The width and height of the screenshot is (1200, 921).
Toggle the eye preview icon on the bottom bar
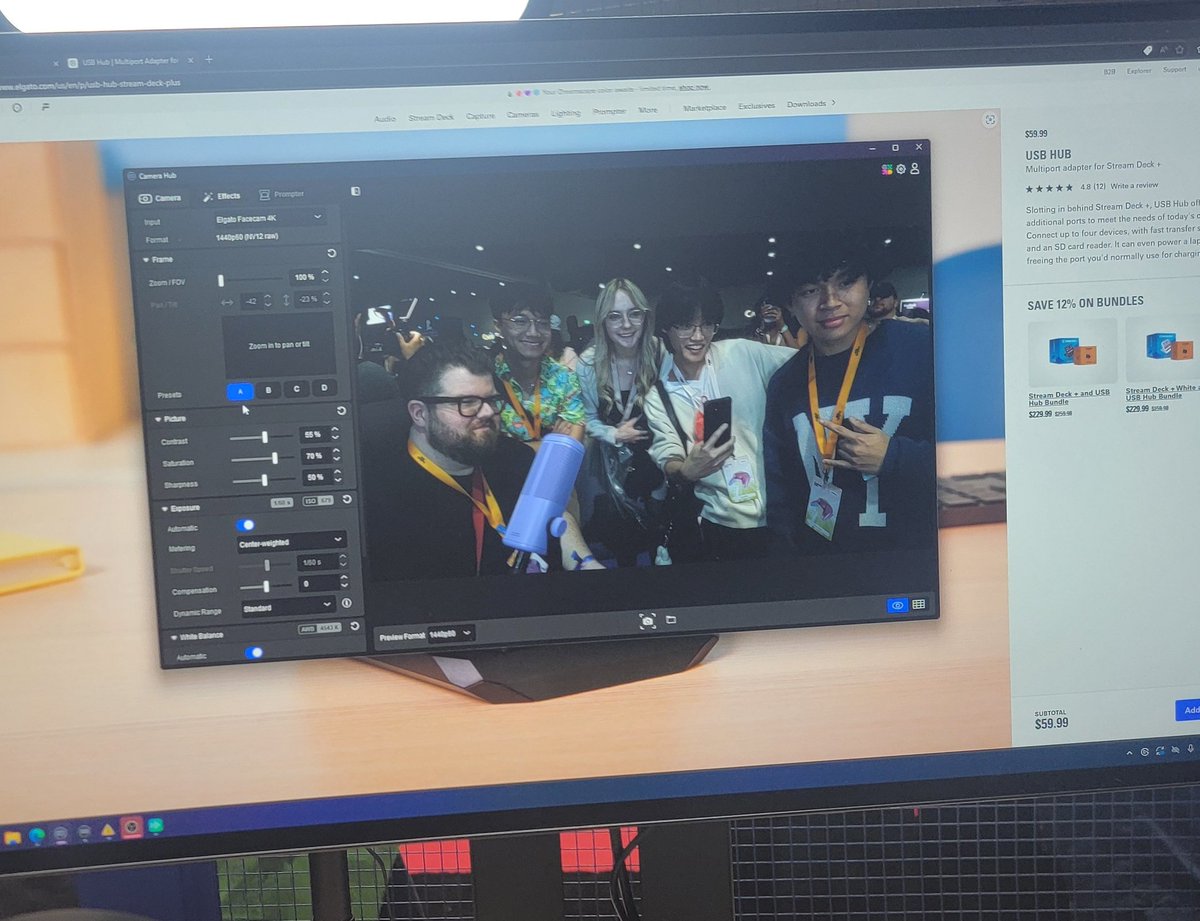coord(896,605)
